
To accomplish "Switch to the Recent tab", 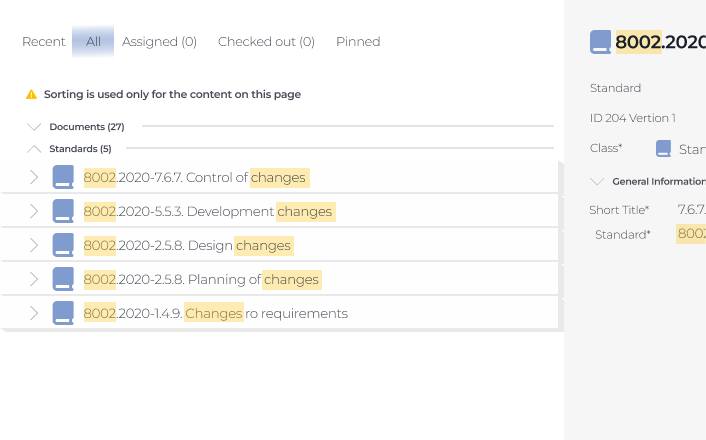I will [x=44, y=42].
